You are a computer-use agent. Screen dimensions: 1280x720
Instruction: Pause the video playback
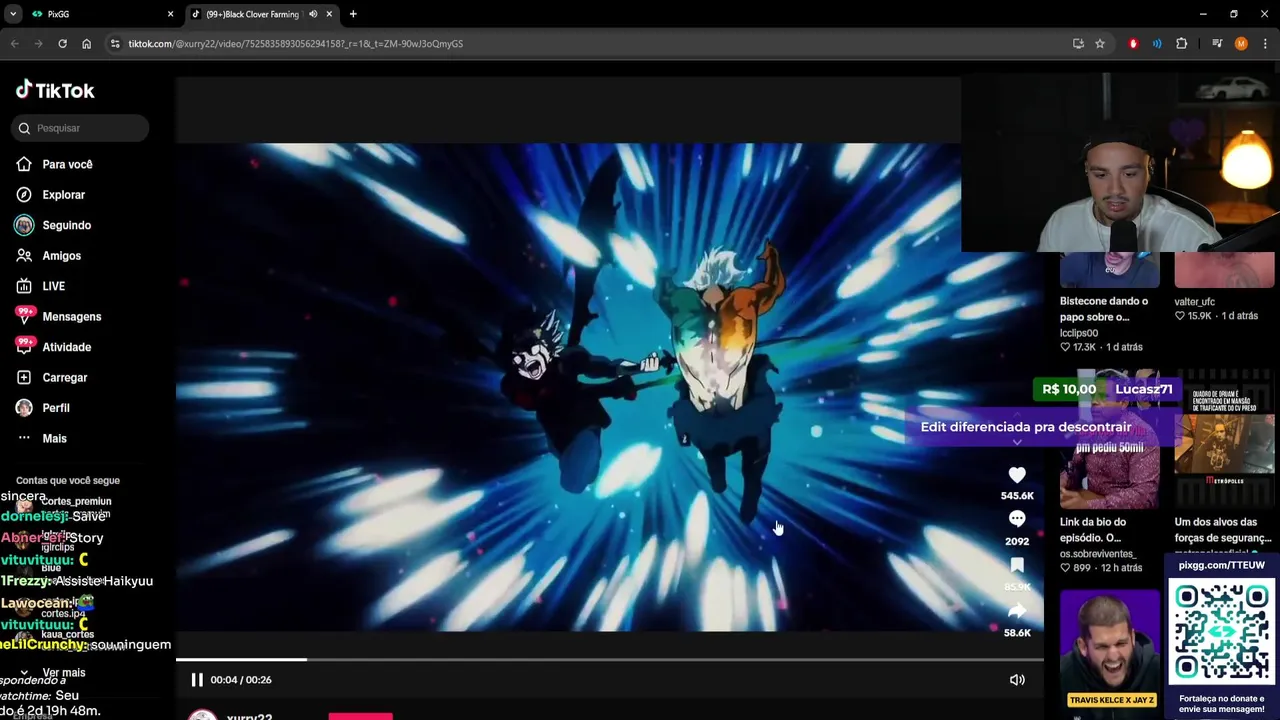197,680
